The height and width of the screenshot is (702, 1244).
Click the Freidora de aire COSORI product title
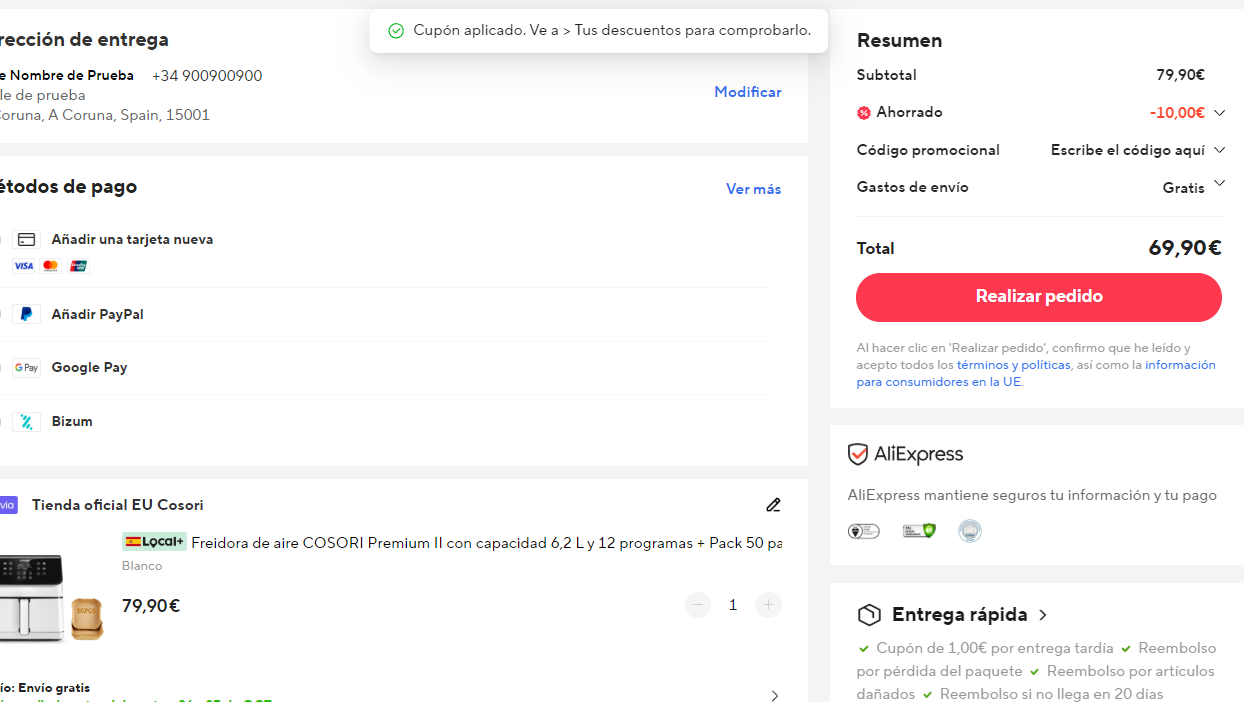click(x=486, y=543)
